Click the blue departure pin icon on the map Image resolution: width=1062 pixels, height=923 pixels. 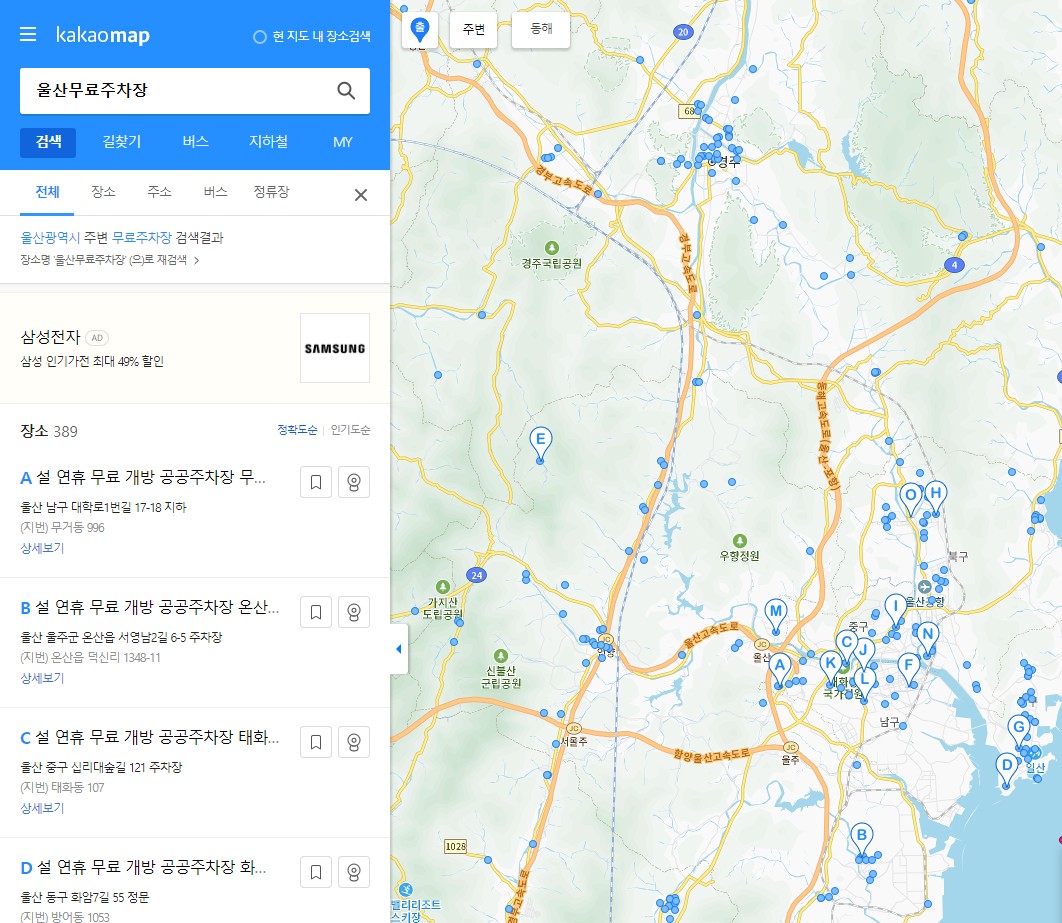click(419, 29)
